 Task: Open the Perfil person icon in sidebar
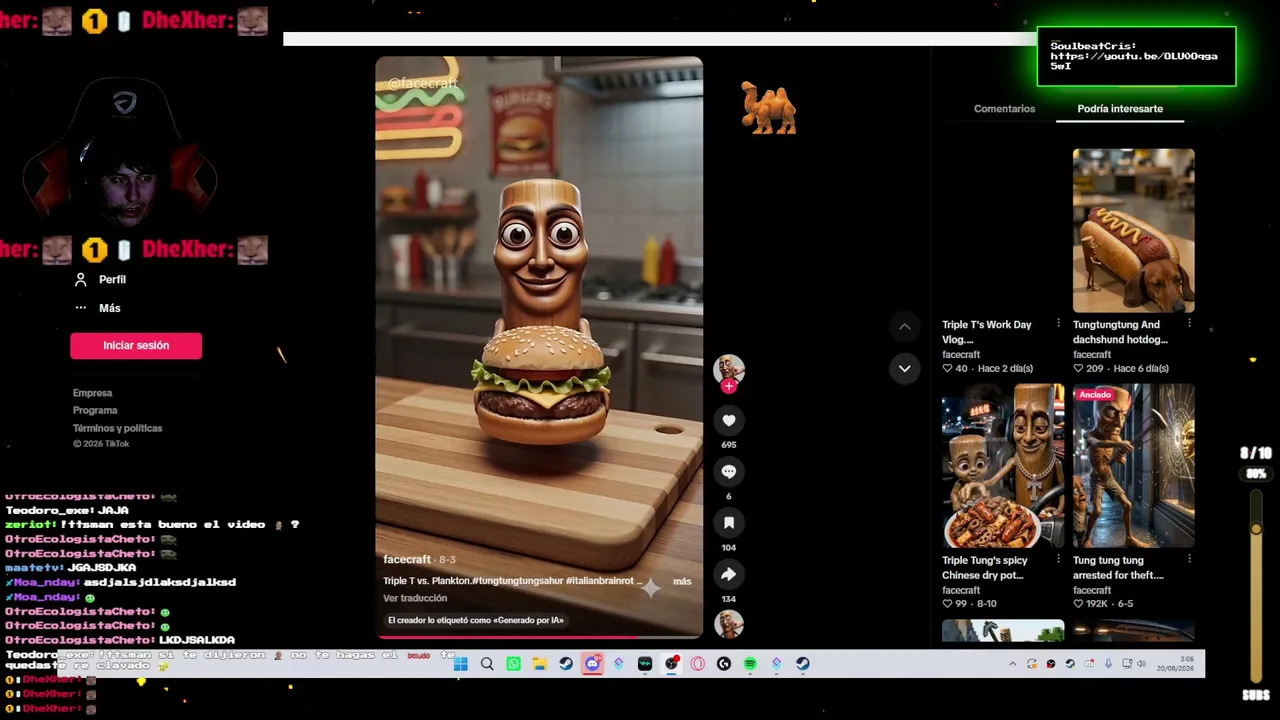tap(81, 280)
